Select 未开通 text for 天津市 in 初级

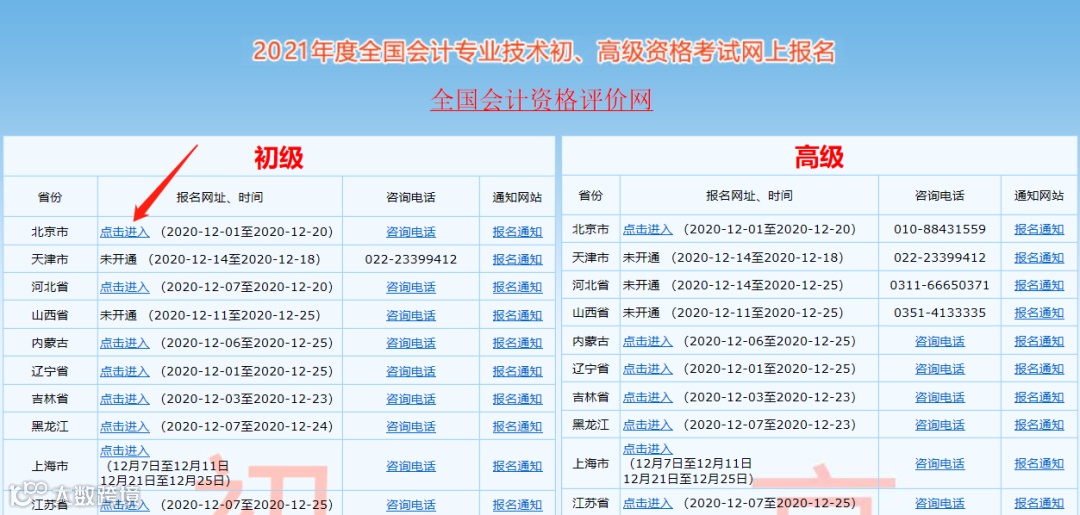tap(118, 260)
